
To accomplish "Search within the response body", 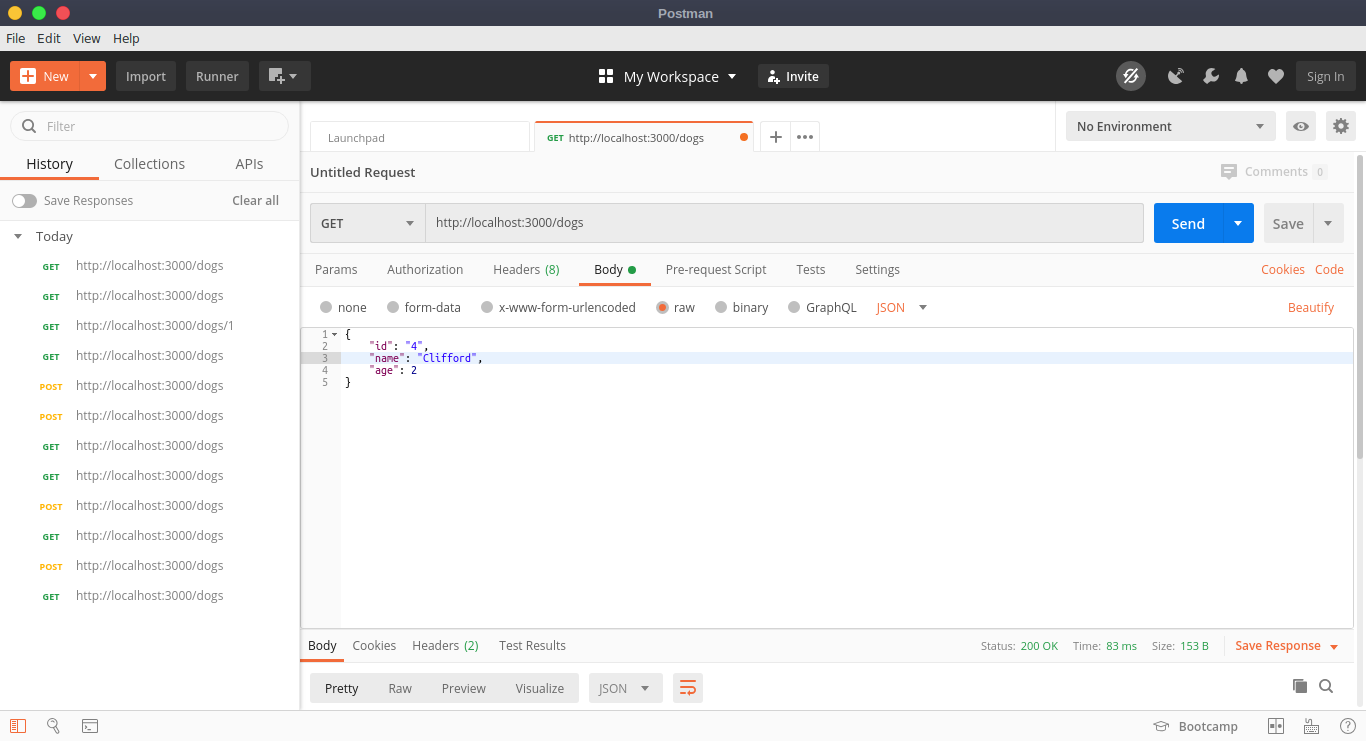I will pos(1326,686).
